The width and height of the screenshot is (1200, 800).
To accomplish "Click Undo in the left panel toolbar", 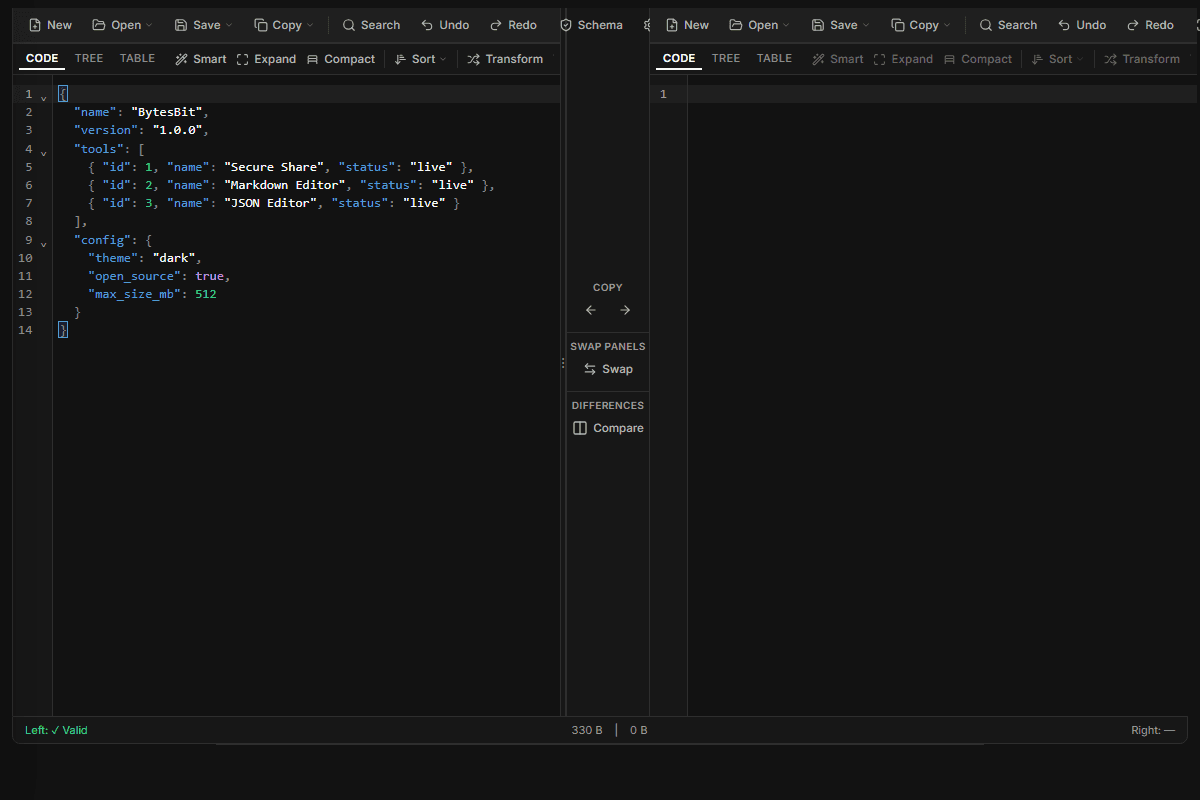I will point(445,25).
